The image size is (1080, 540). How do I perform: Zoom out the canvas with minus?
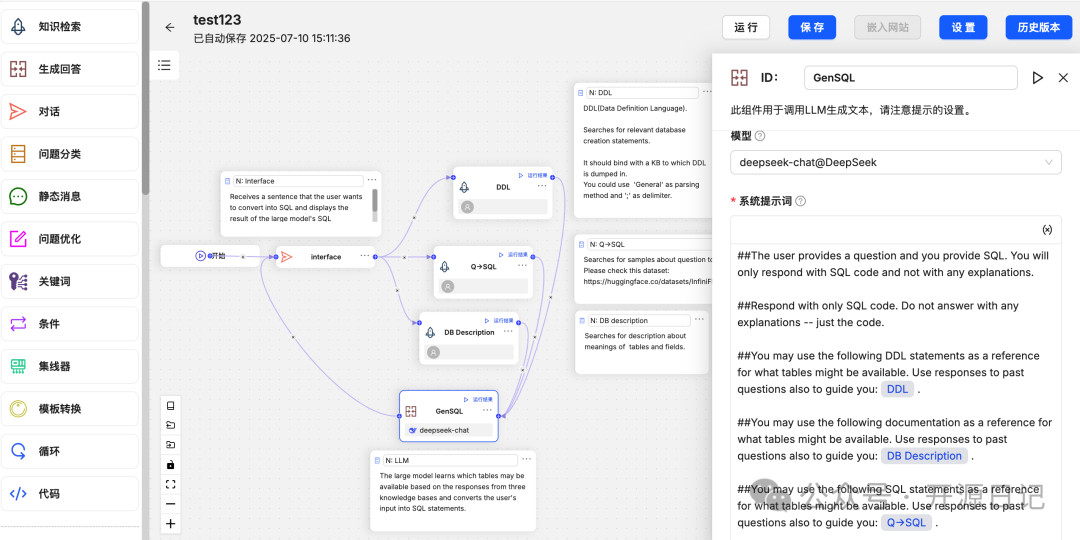[x=171, y=504]
